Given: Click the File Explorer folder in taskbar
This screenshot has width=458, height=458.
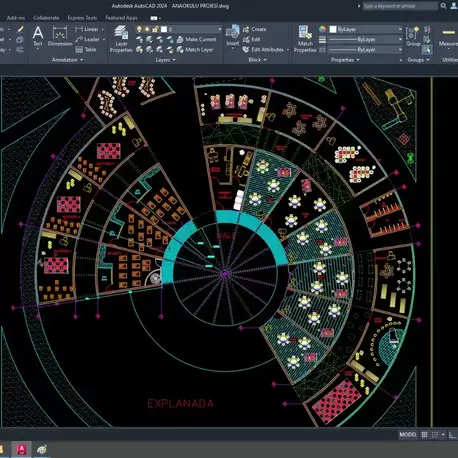Looking at the screenshot, I should tap(1, 449).
